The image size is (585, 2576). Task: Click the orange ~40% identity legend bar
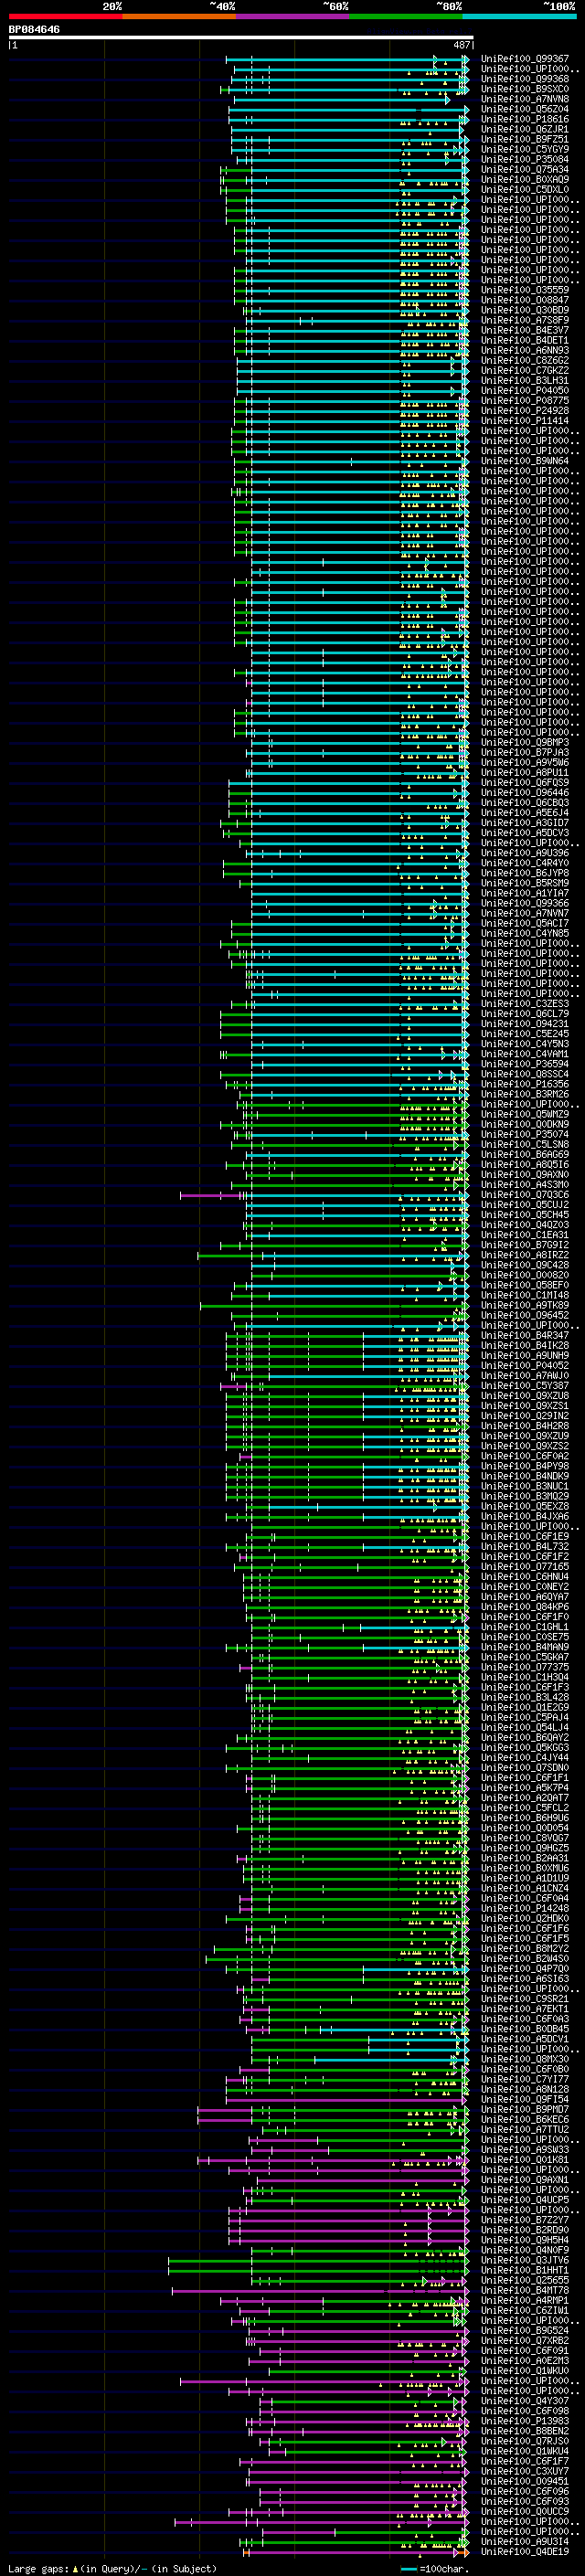(x=179, y=16)
